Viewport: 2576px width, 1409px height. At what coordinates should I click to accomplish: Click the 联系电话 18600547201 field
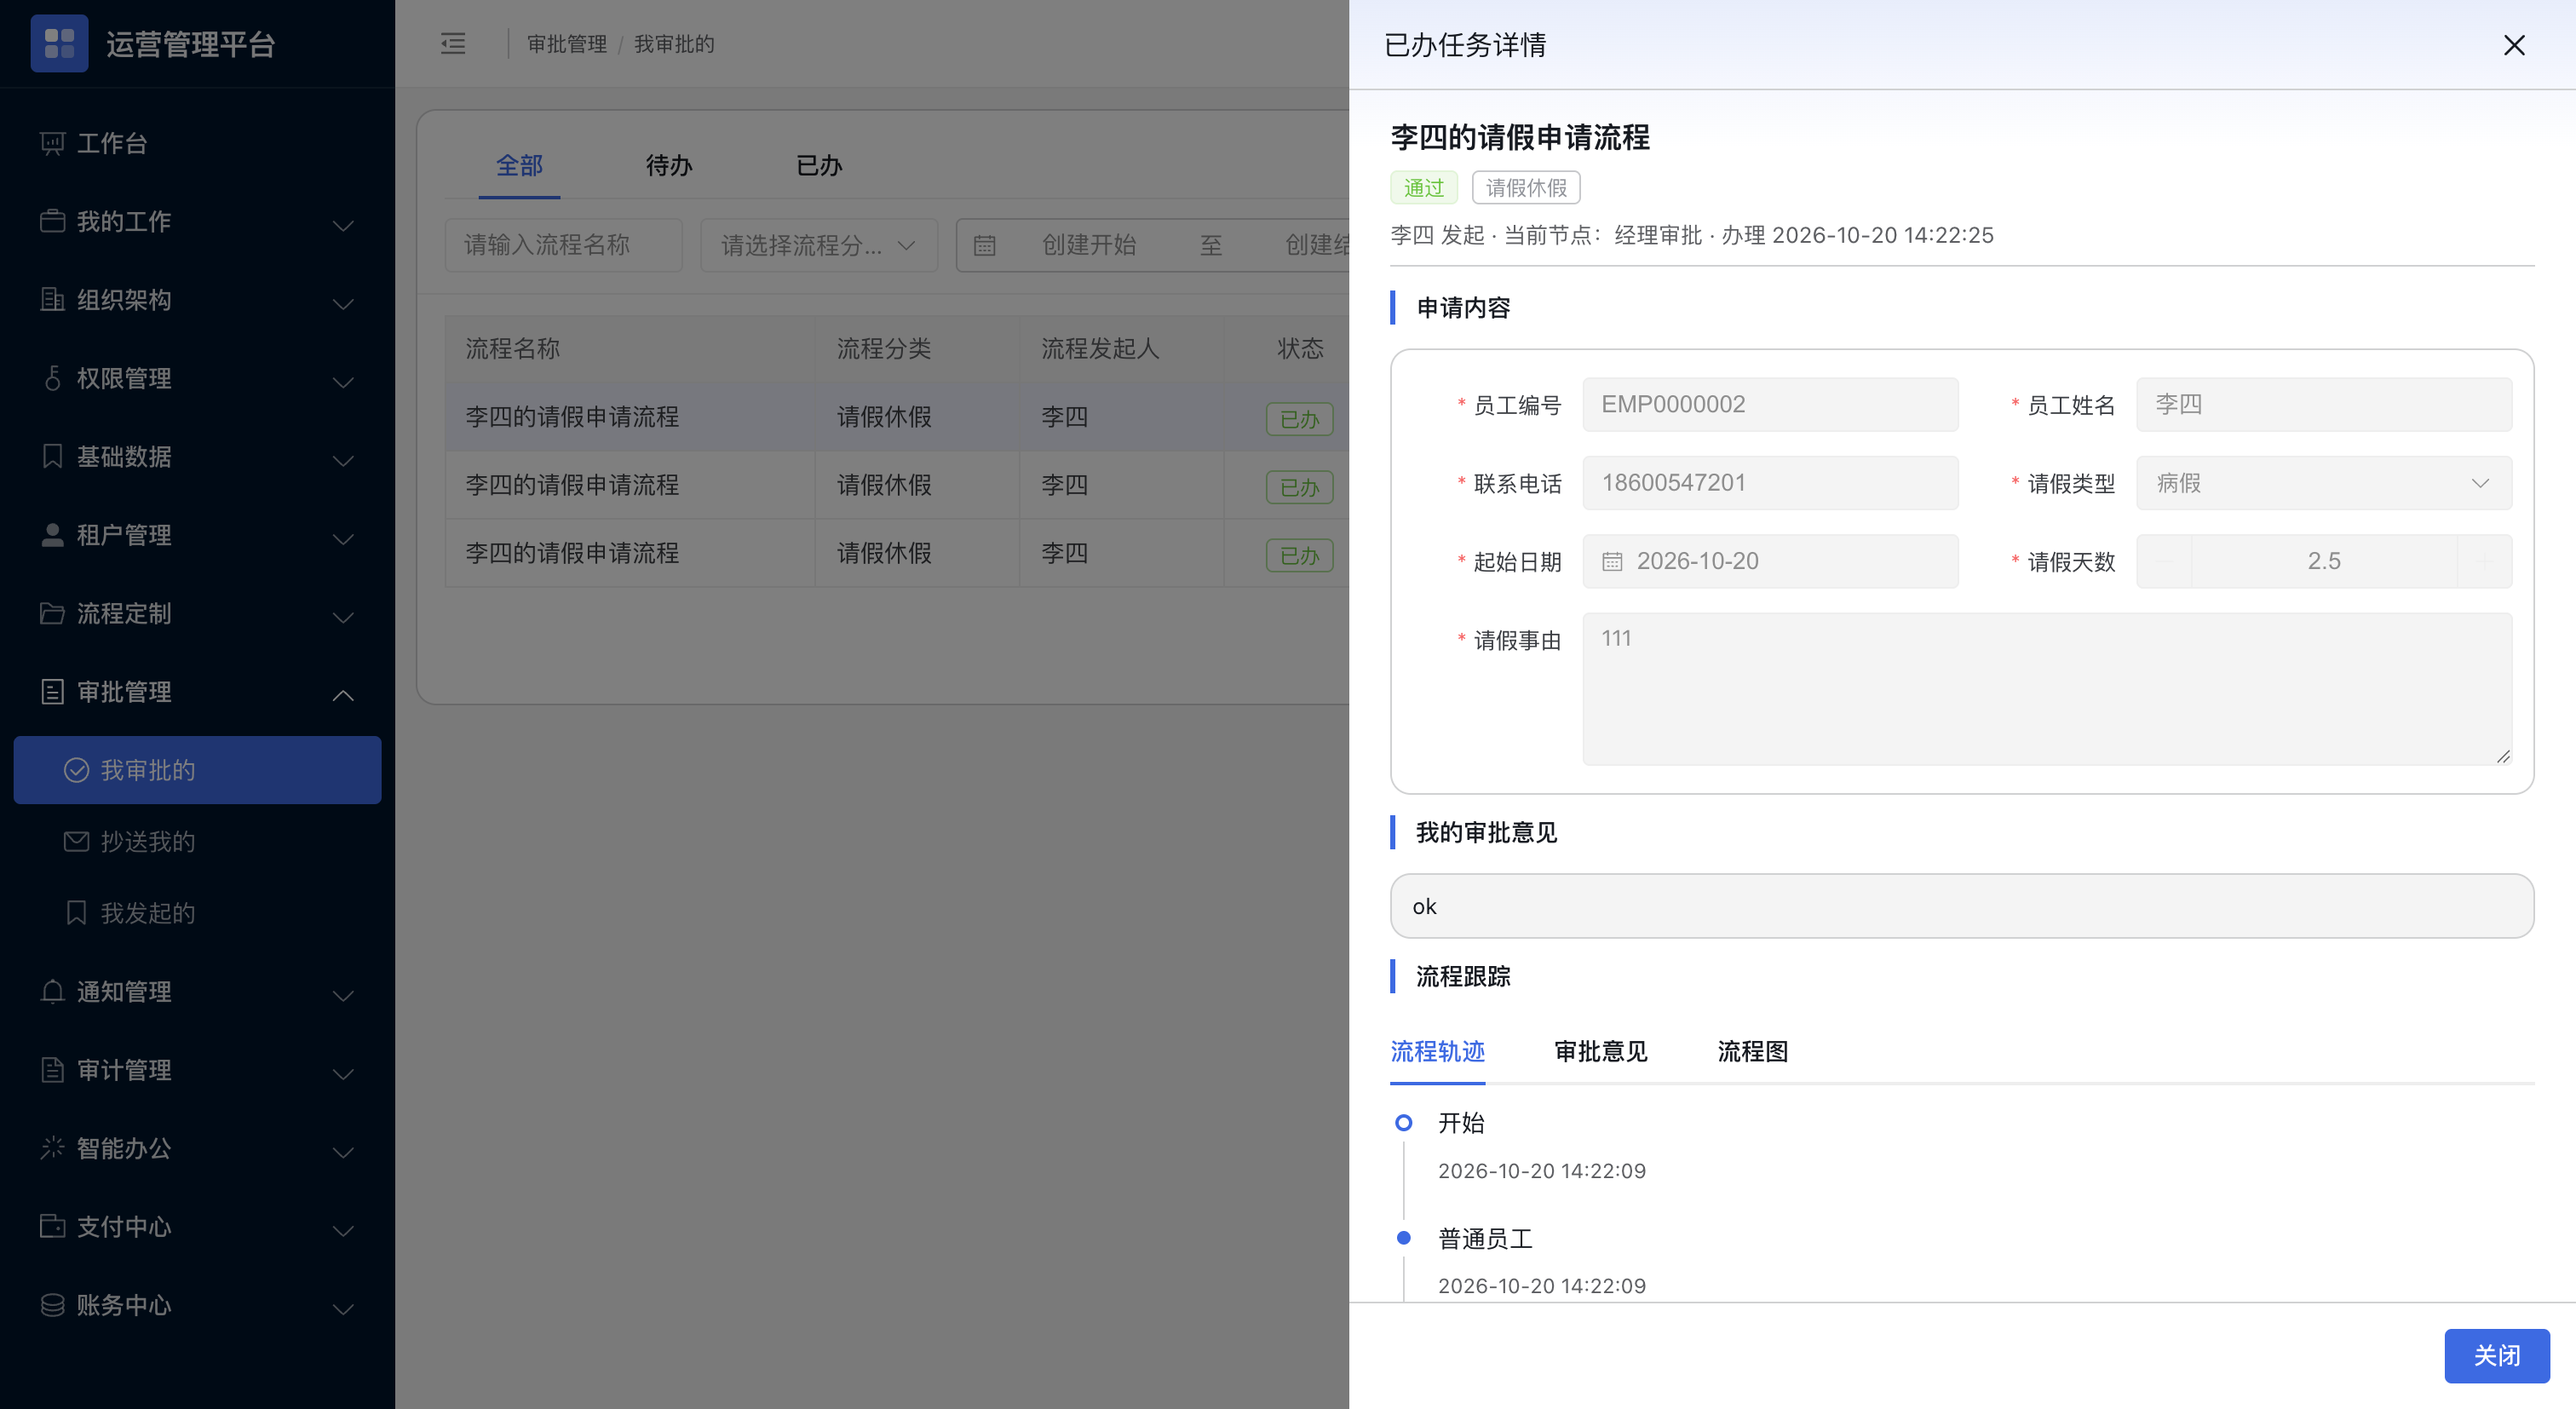(x=1770, y=483)
